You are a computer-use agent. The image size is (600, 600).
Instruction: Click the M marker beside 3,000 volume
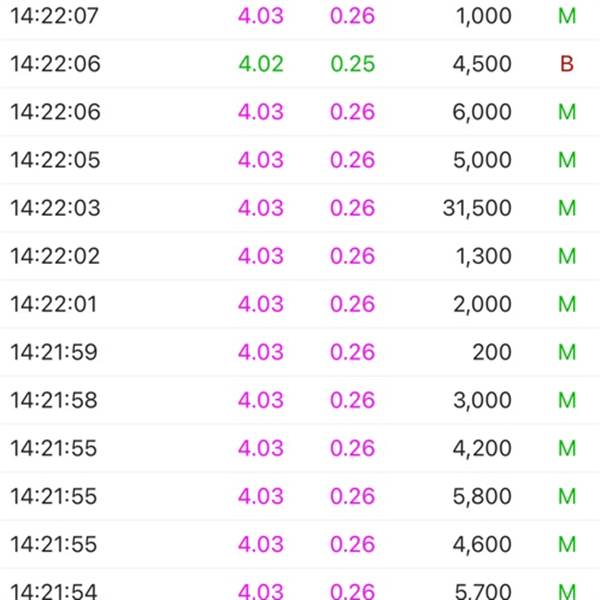[567, 400]
